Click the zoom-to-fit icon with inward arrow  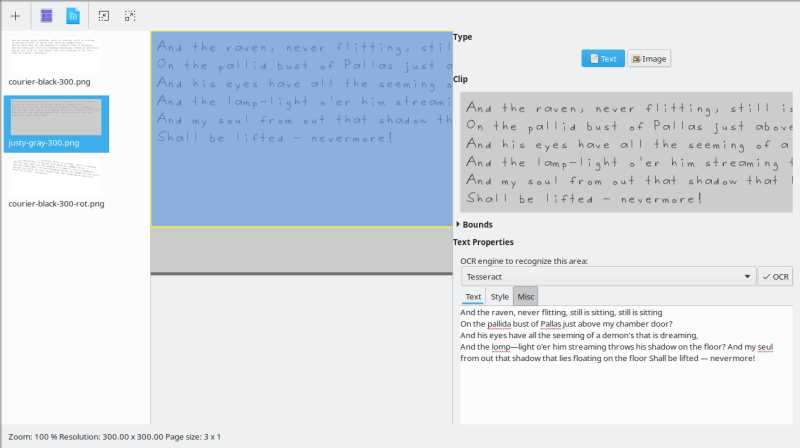(103, 16)
